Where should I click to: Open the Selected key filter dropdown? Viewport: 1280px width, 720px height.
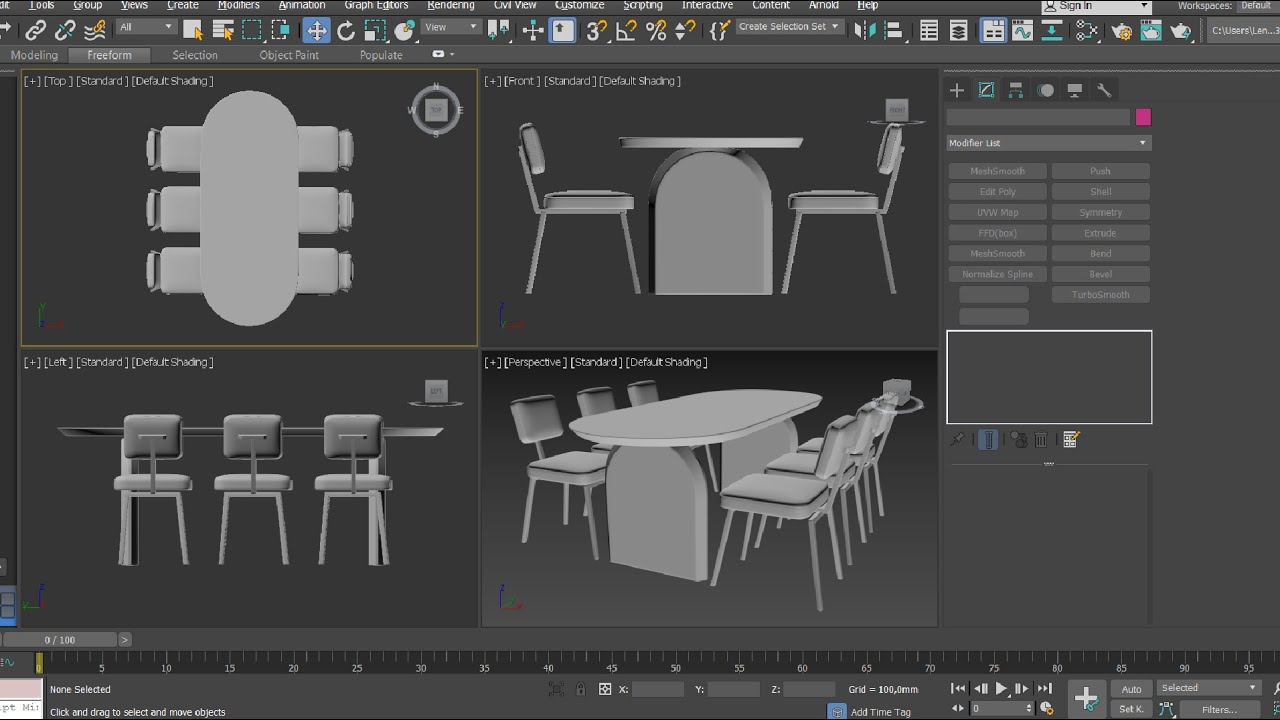click(1208, 688)
